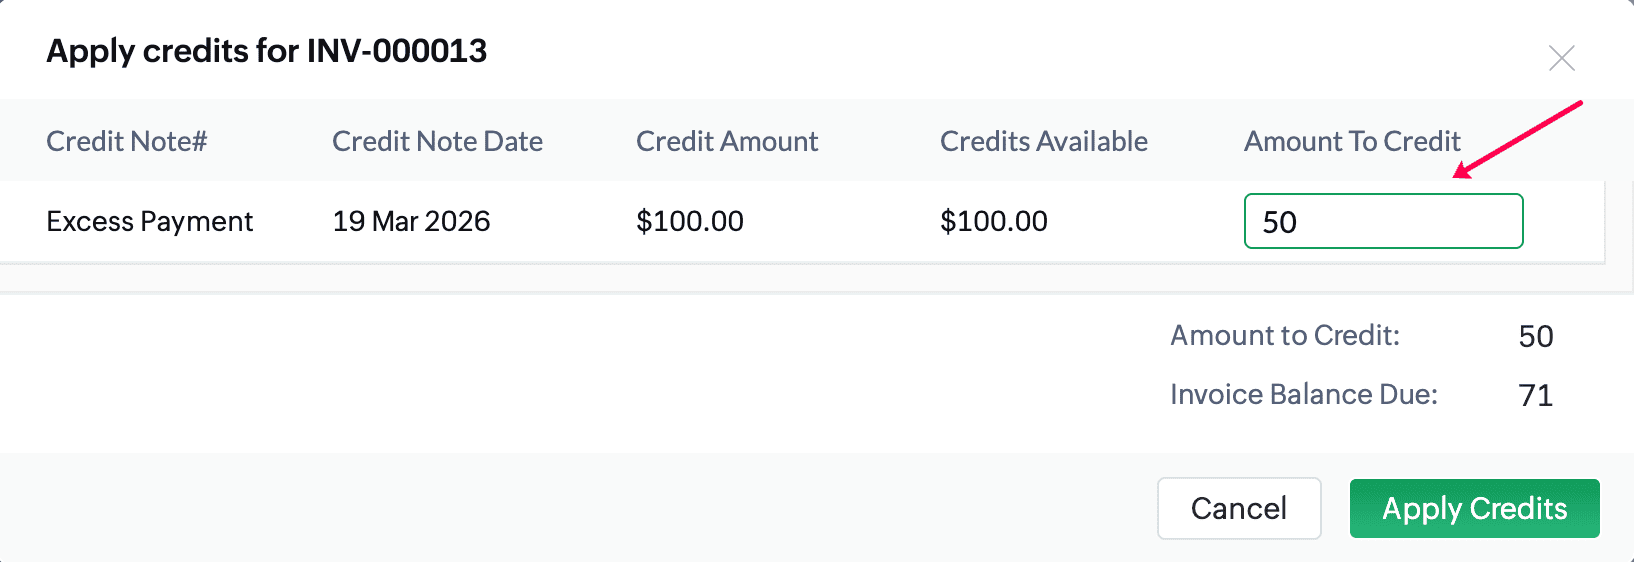Cancel the apply credits dialog

[1238, 508]
